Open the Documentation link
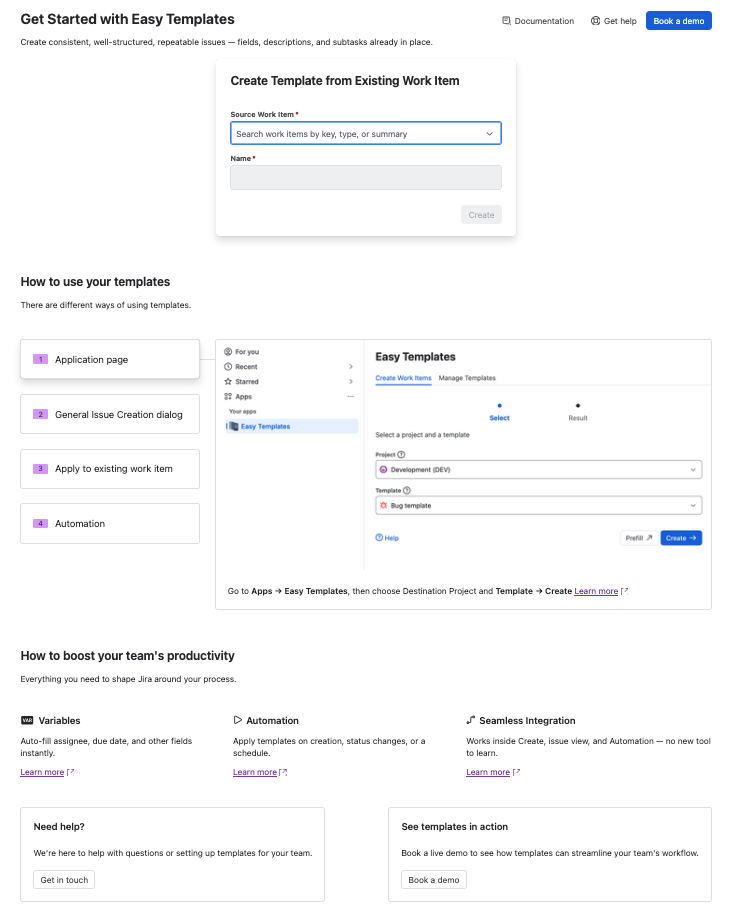Screen dimensions: 730x922 [538, 21]
